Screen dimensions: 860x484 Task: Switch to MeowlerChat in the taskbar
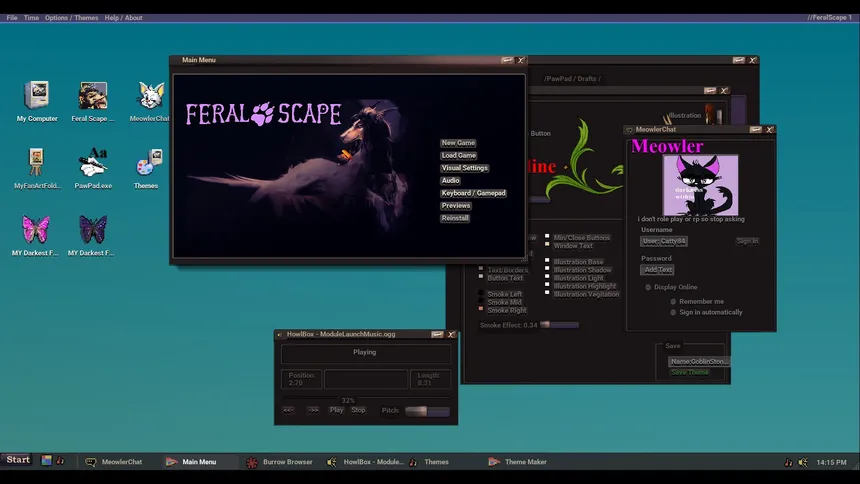[114, 462]
